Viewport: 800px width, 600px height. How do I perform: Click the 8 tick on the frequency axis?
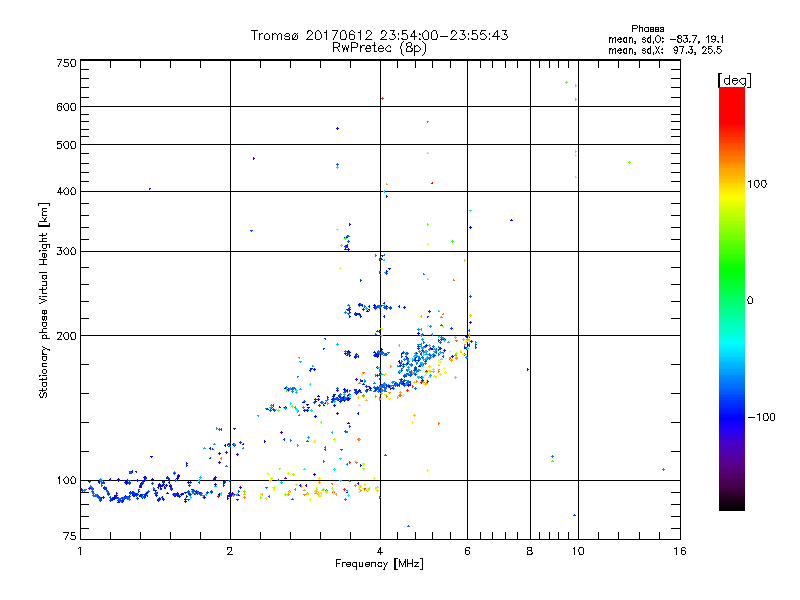pyautogui.click(x=530, y=551)
